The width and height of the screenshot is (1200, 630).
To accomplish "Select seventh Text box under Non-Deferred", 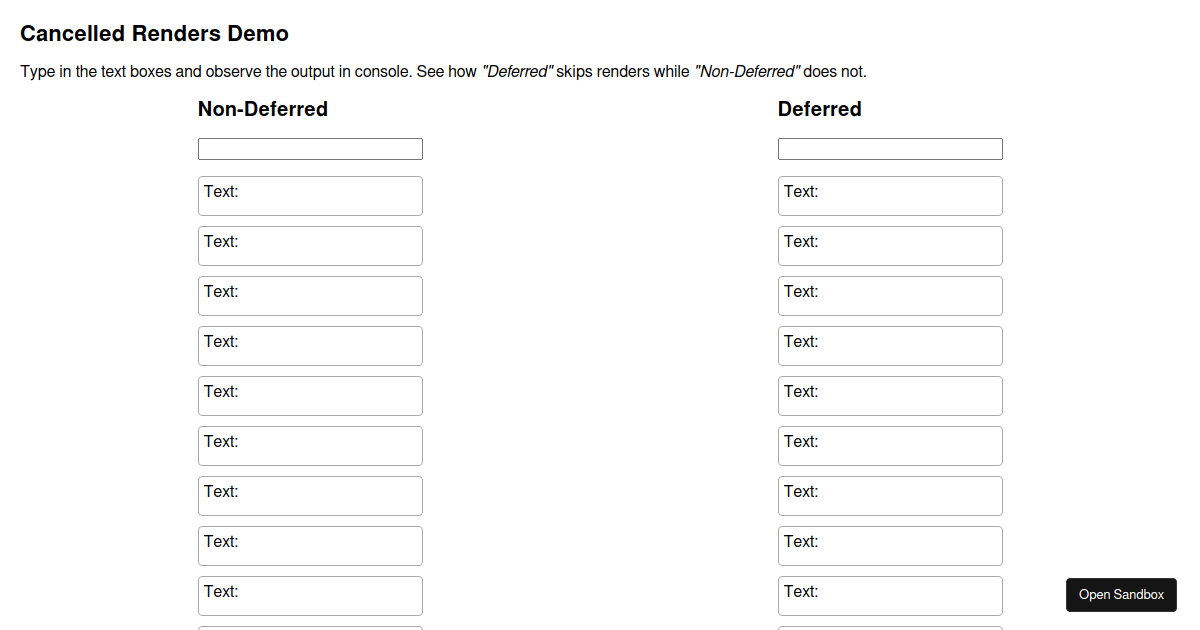I will click(310, 496).
